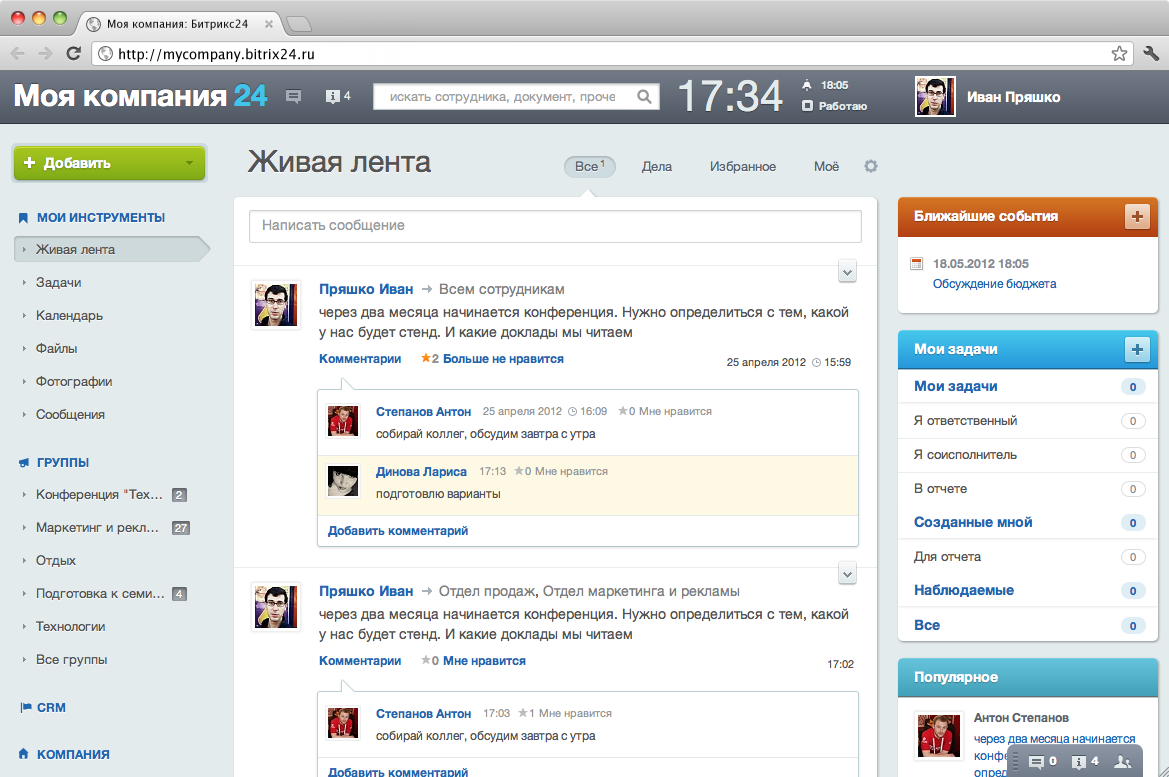1169x777 pixels.
Task: Add a new upcoming event plus
Action: click(1137, 216)
